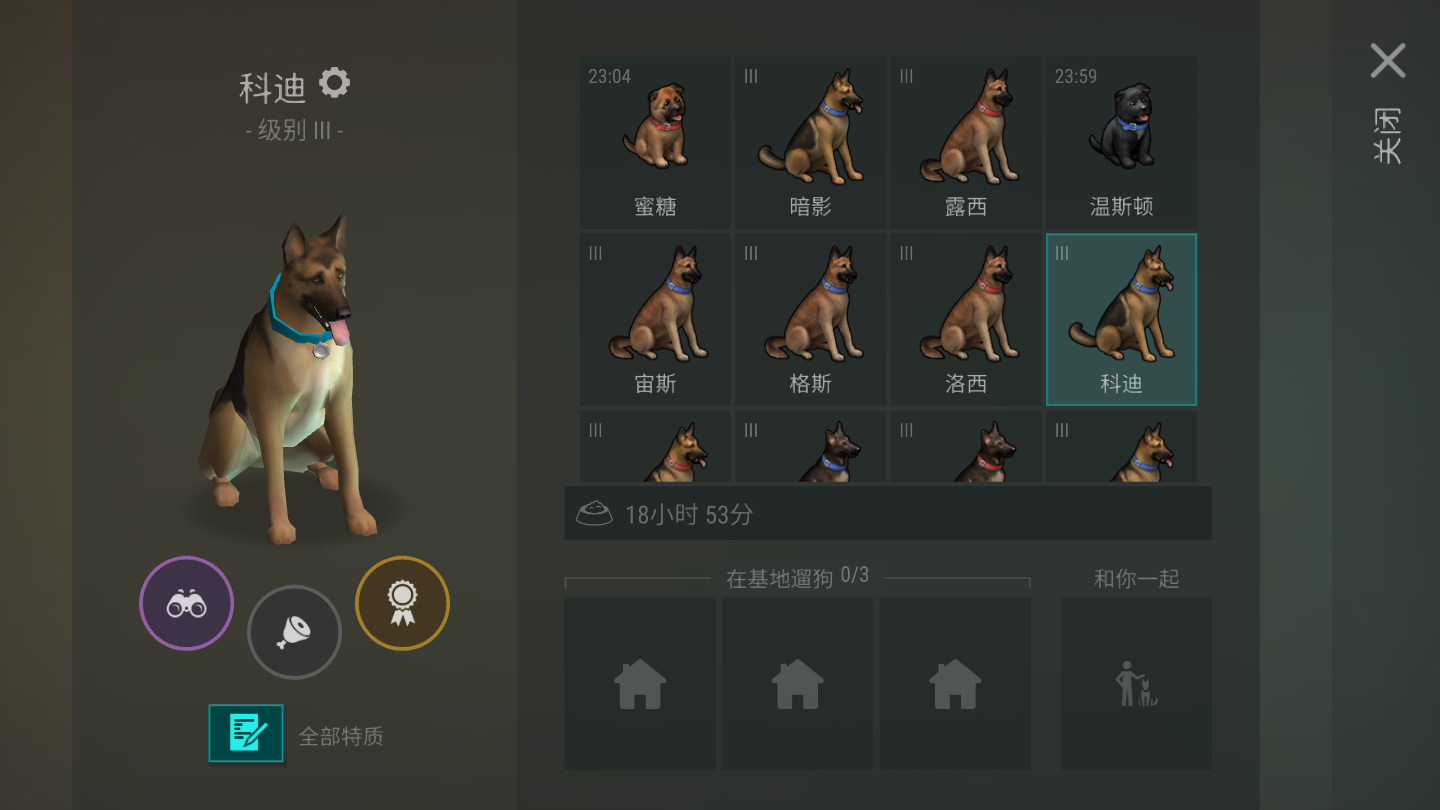The image size is (1440, 810).
Task: Select puppy 蜜糖 thumbnail
Action: (x=655, y=142)
